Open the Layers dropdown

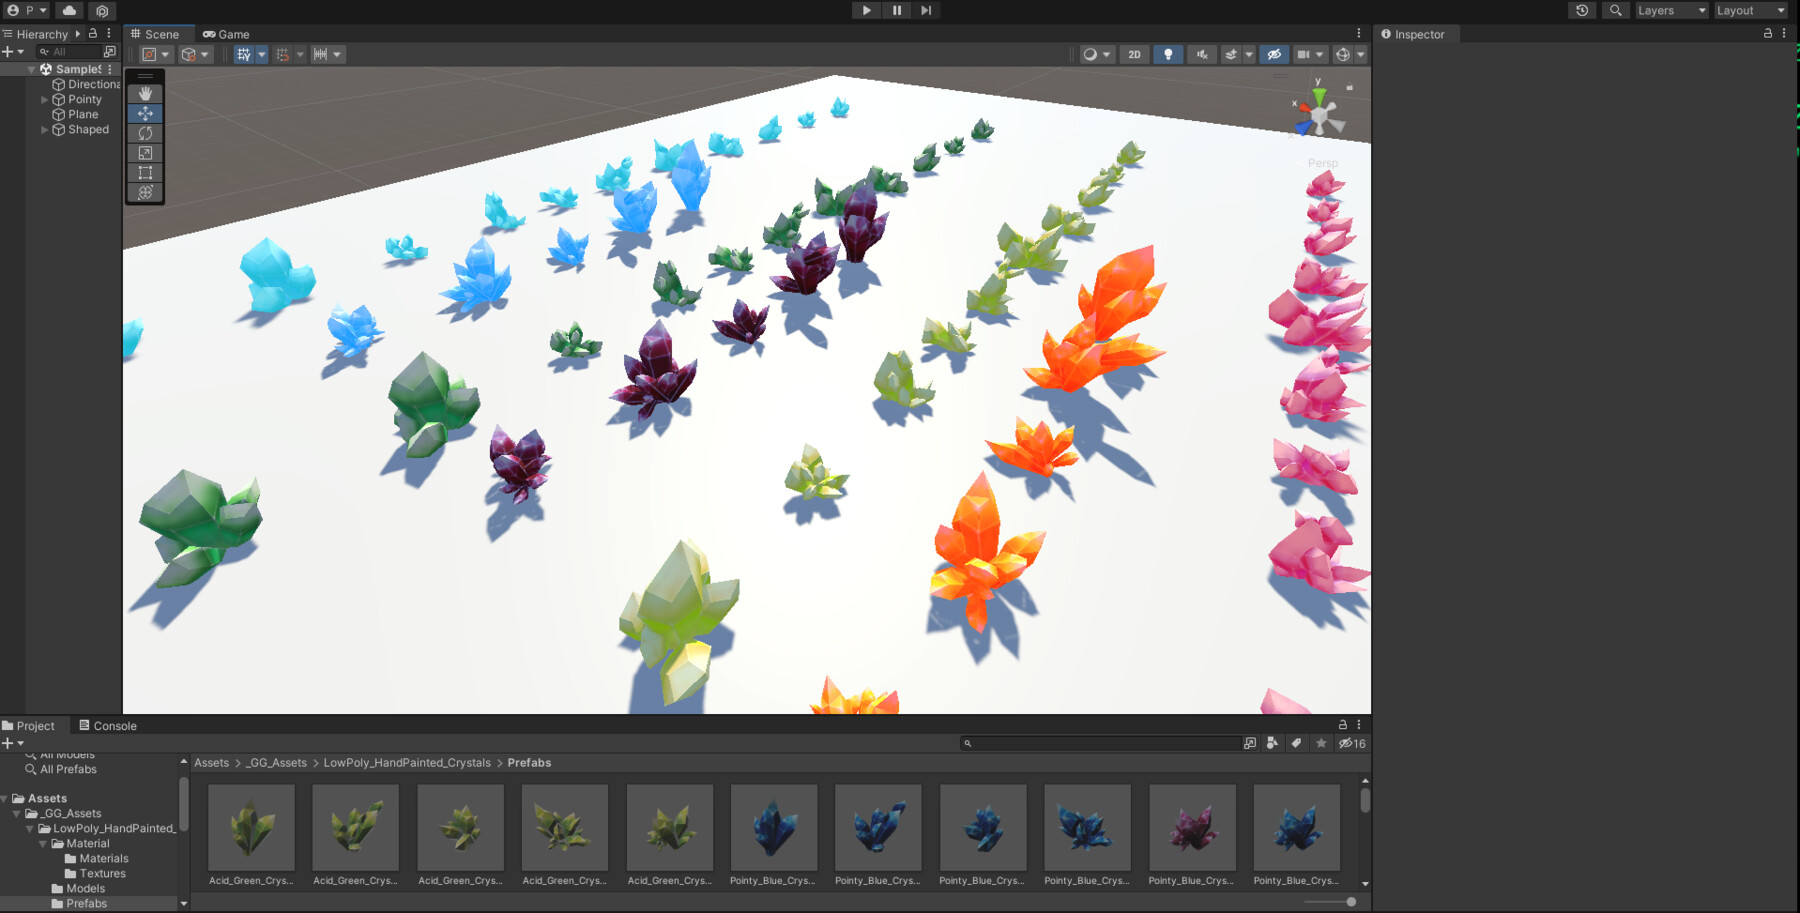tap(1668, 10)
